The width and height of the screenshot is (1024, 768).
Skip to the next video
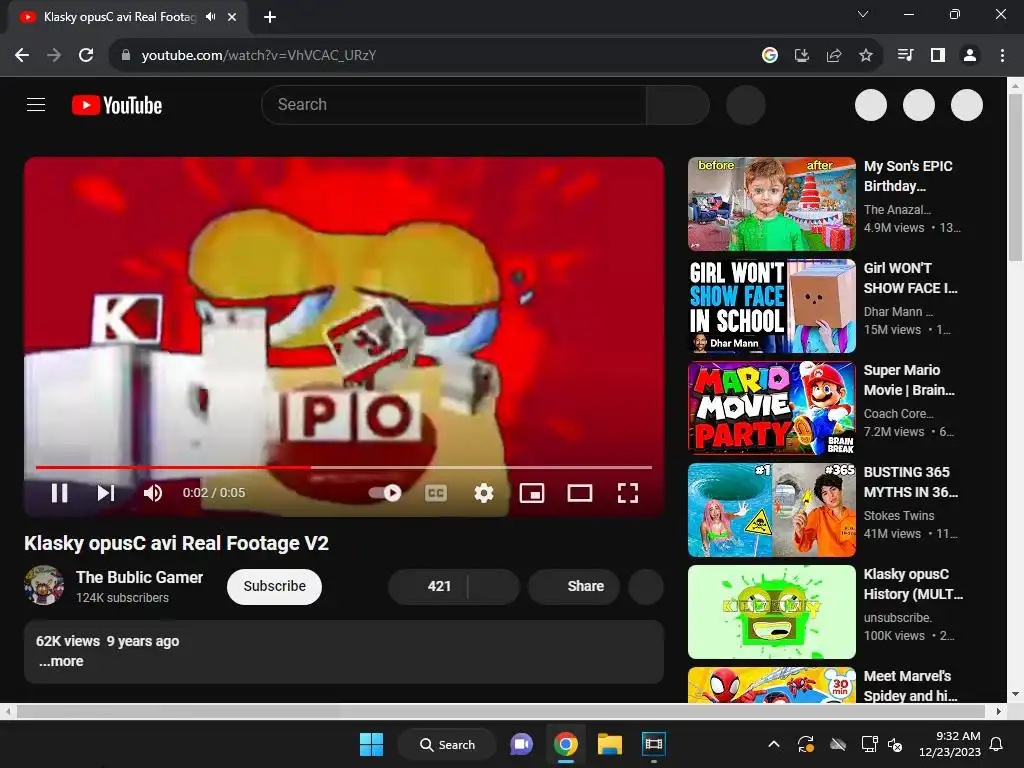(106, 493)
